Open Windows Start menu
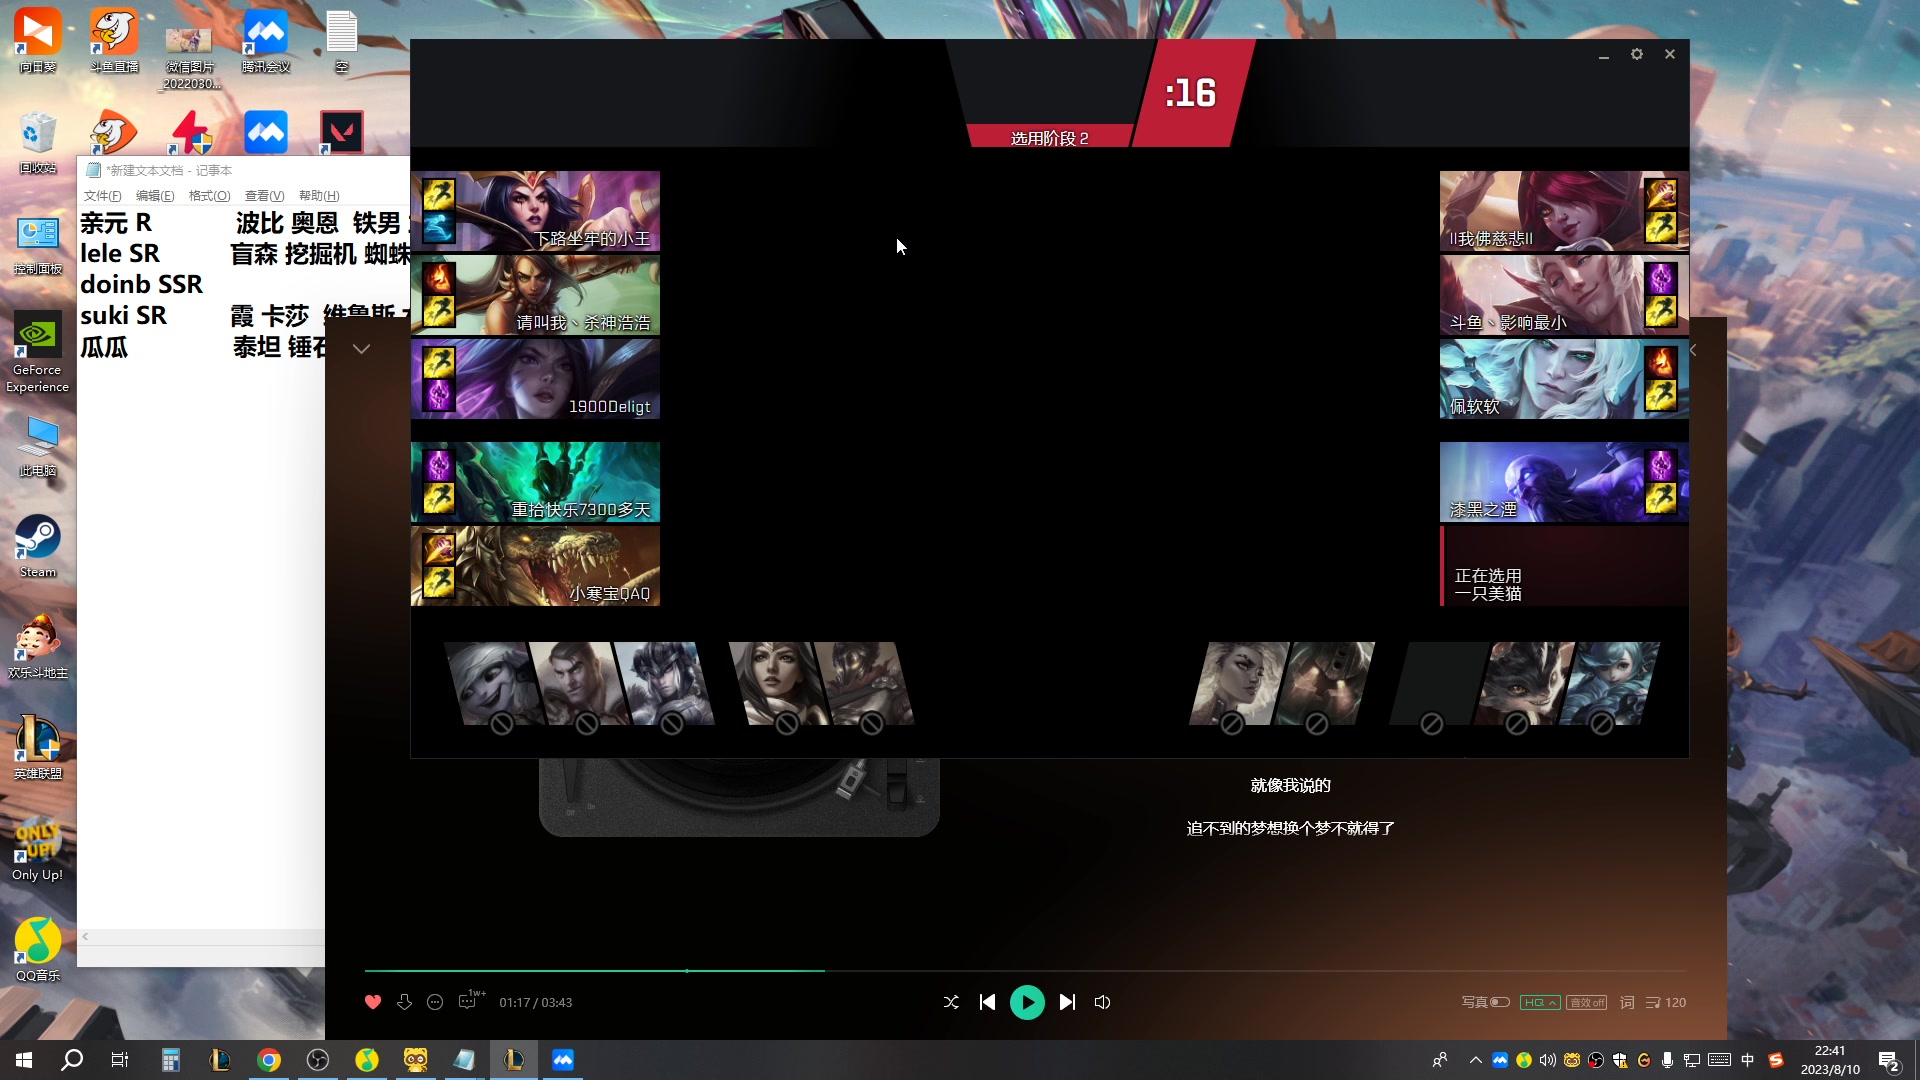This screenshot has width=1920, height=1080. (24, 1060)
